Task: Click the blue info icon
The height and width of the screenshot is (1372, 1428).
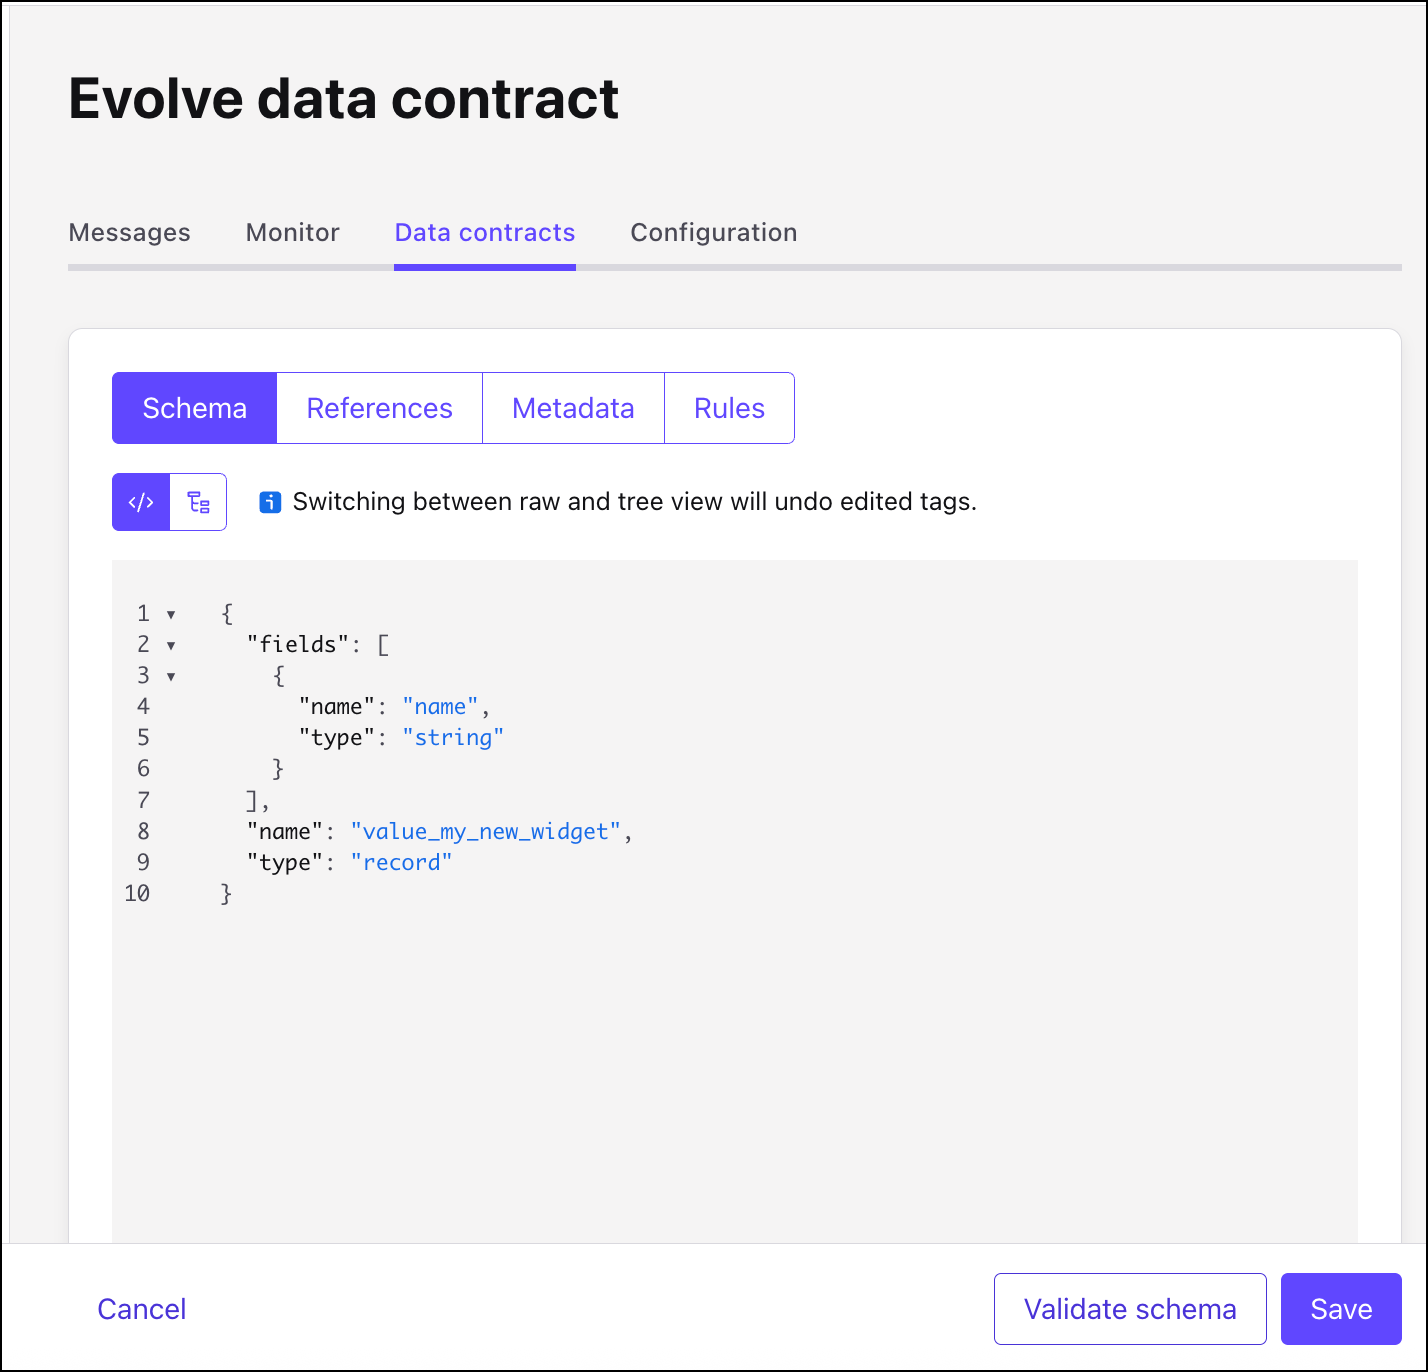Action: tap(270, 502)
